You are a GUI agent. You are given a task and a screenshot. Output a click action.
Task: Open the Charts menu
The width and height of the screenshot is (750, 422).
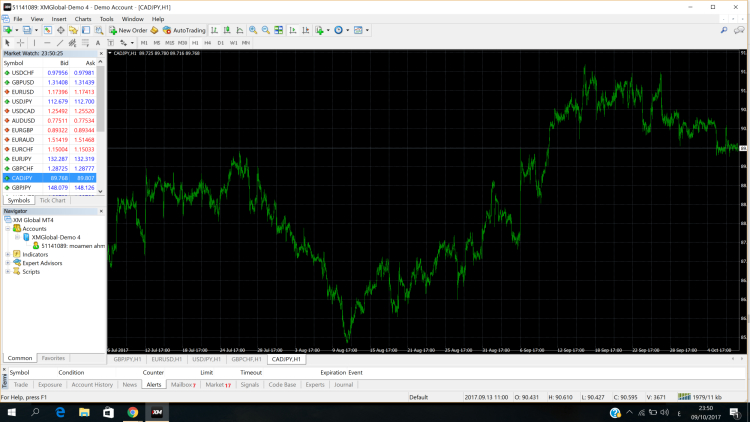(83, 19)
